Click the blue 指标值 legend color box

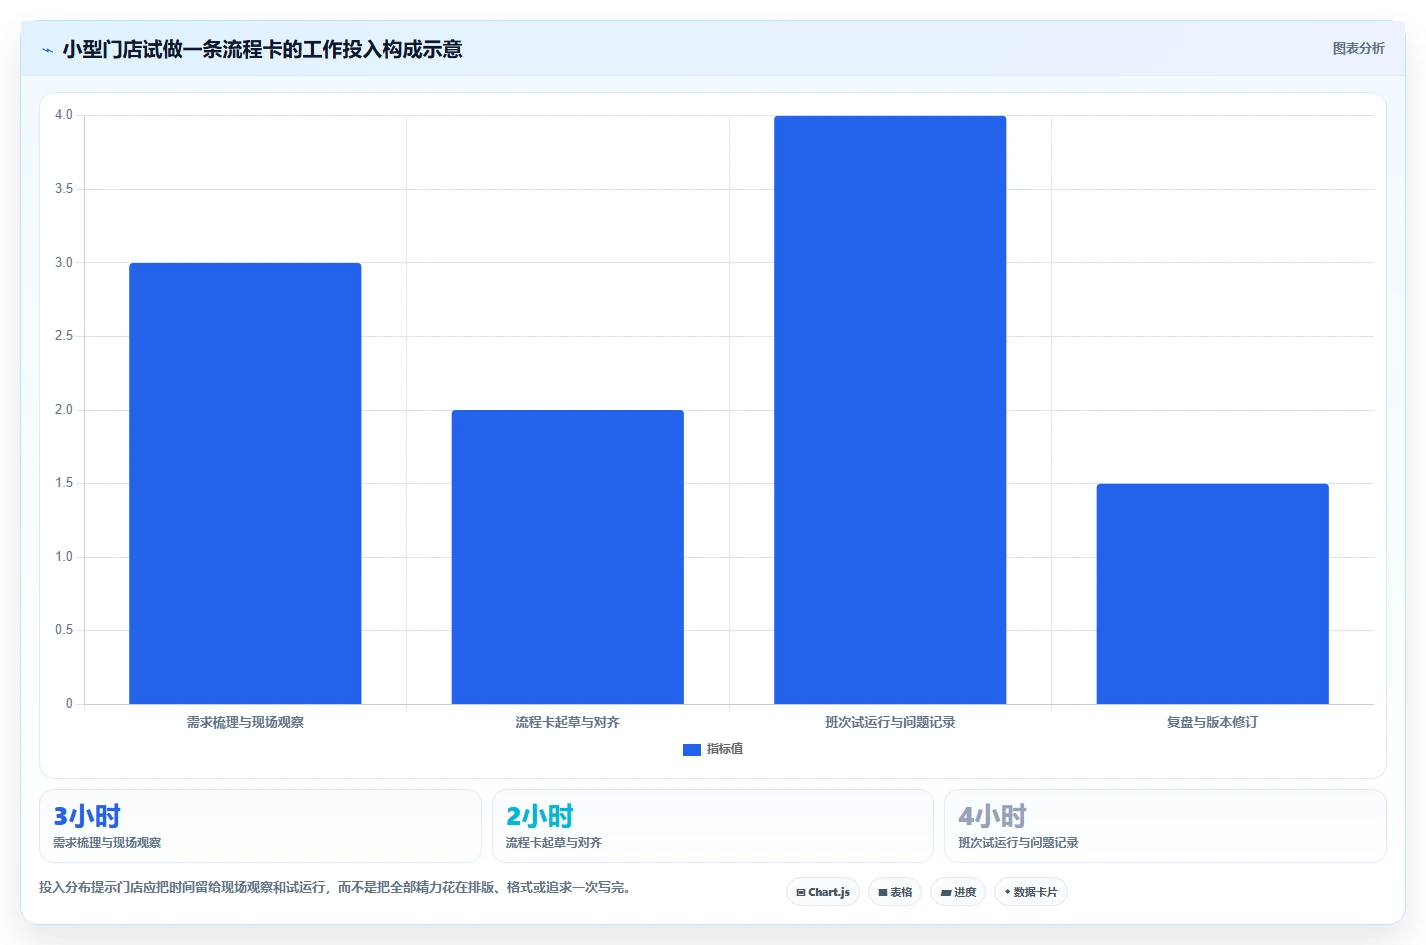click(x=692, y=749)
